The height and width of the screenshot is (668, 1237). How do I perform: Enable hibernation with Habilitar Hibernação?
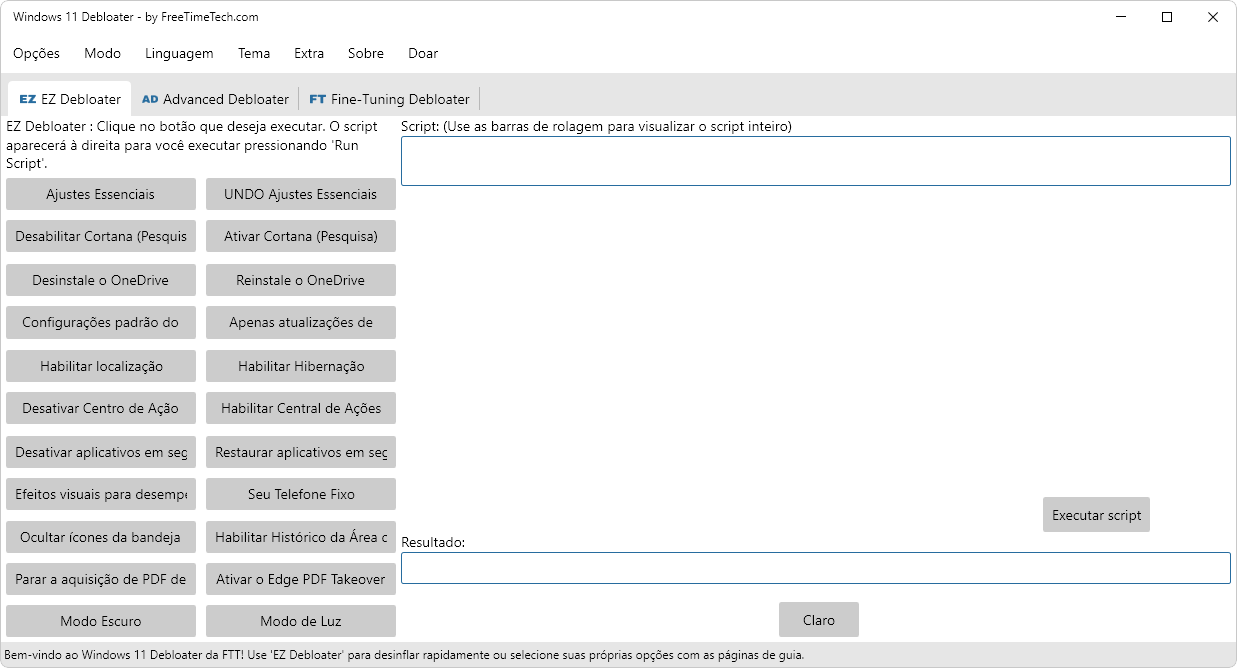300,366
